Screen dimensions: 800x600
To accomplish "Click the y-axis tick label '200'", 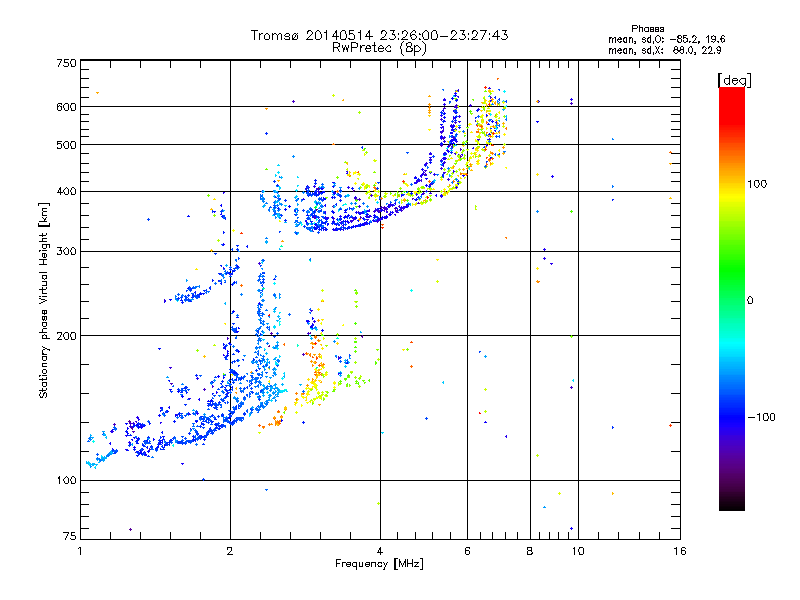I will [x=66, y=336].
